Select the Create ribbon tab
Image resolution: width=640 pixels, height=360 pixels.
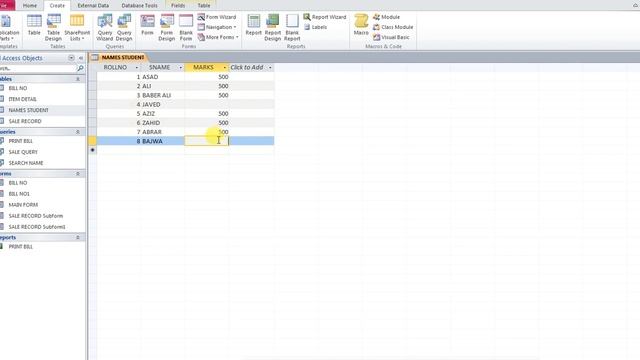(x=57, y=6)
